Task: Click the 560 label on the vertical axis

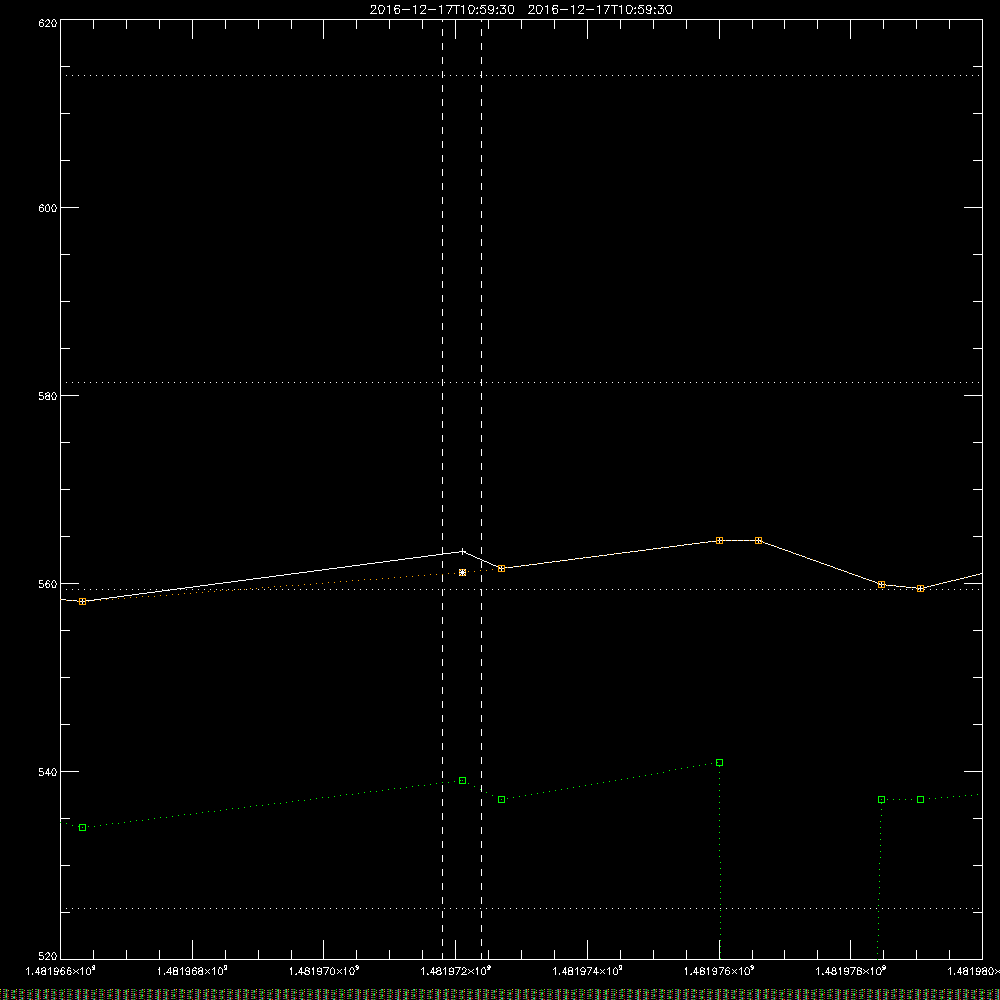Action: (x=48, y=584)
